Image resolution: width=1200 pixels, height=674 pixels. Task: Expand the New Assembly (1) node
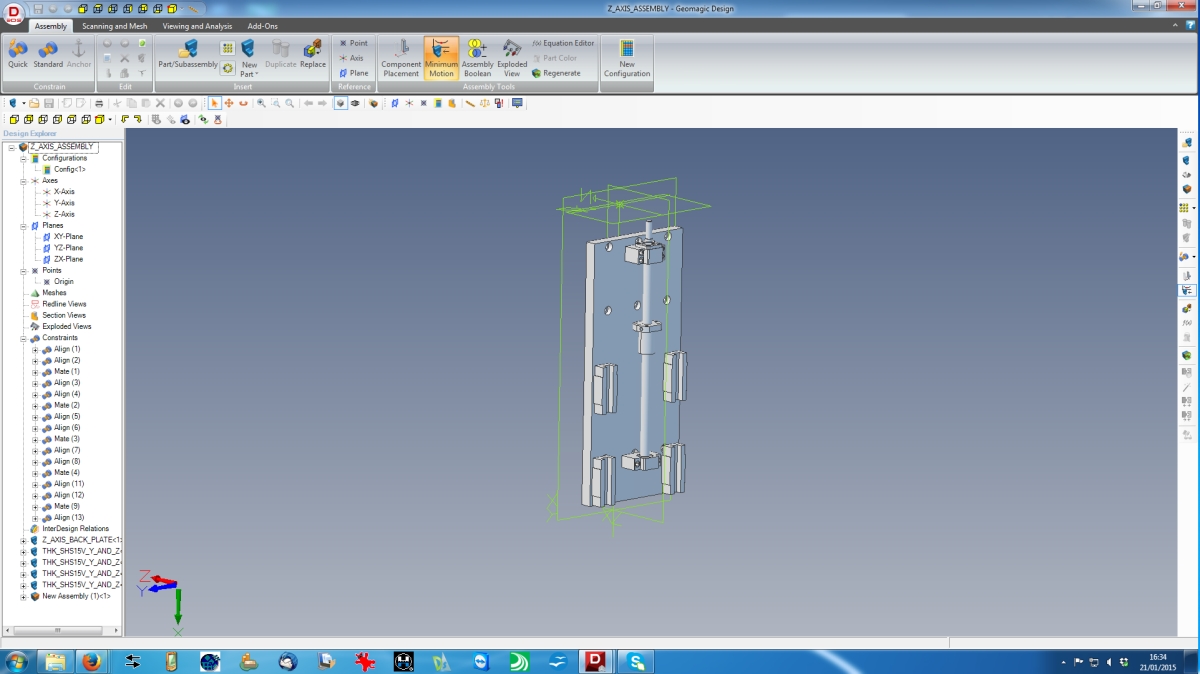click(x=23, y=597)
